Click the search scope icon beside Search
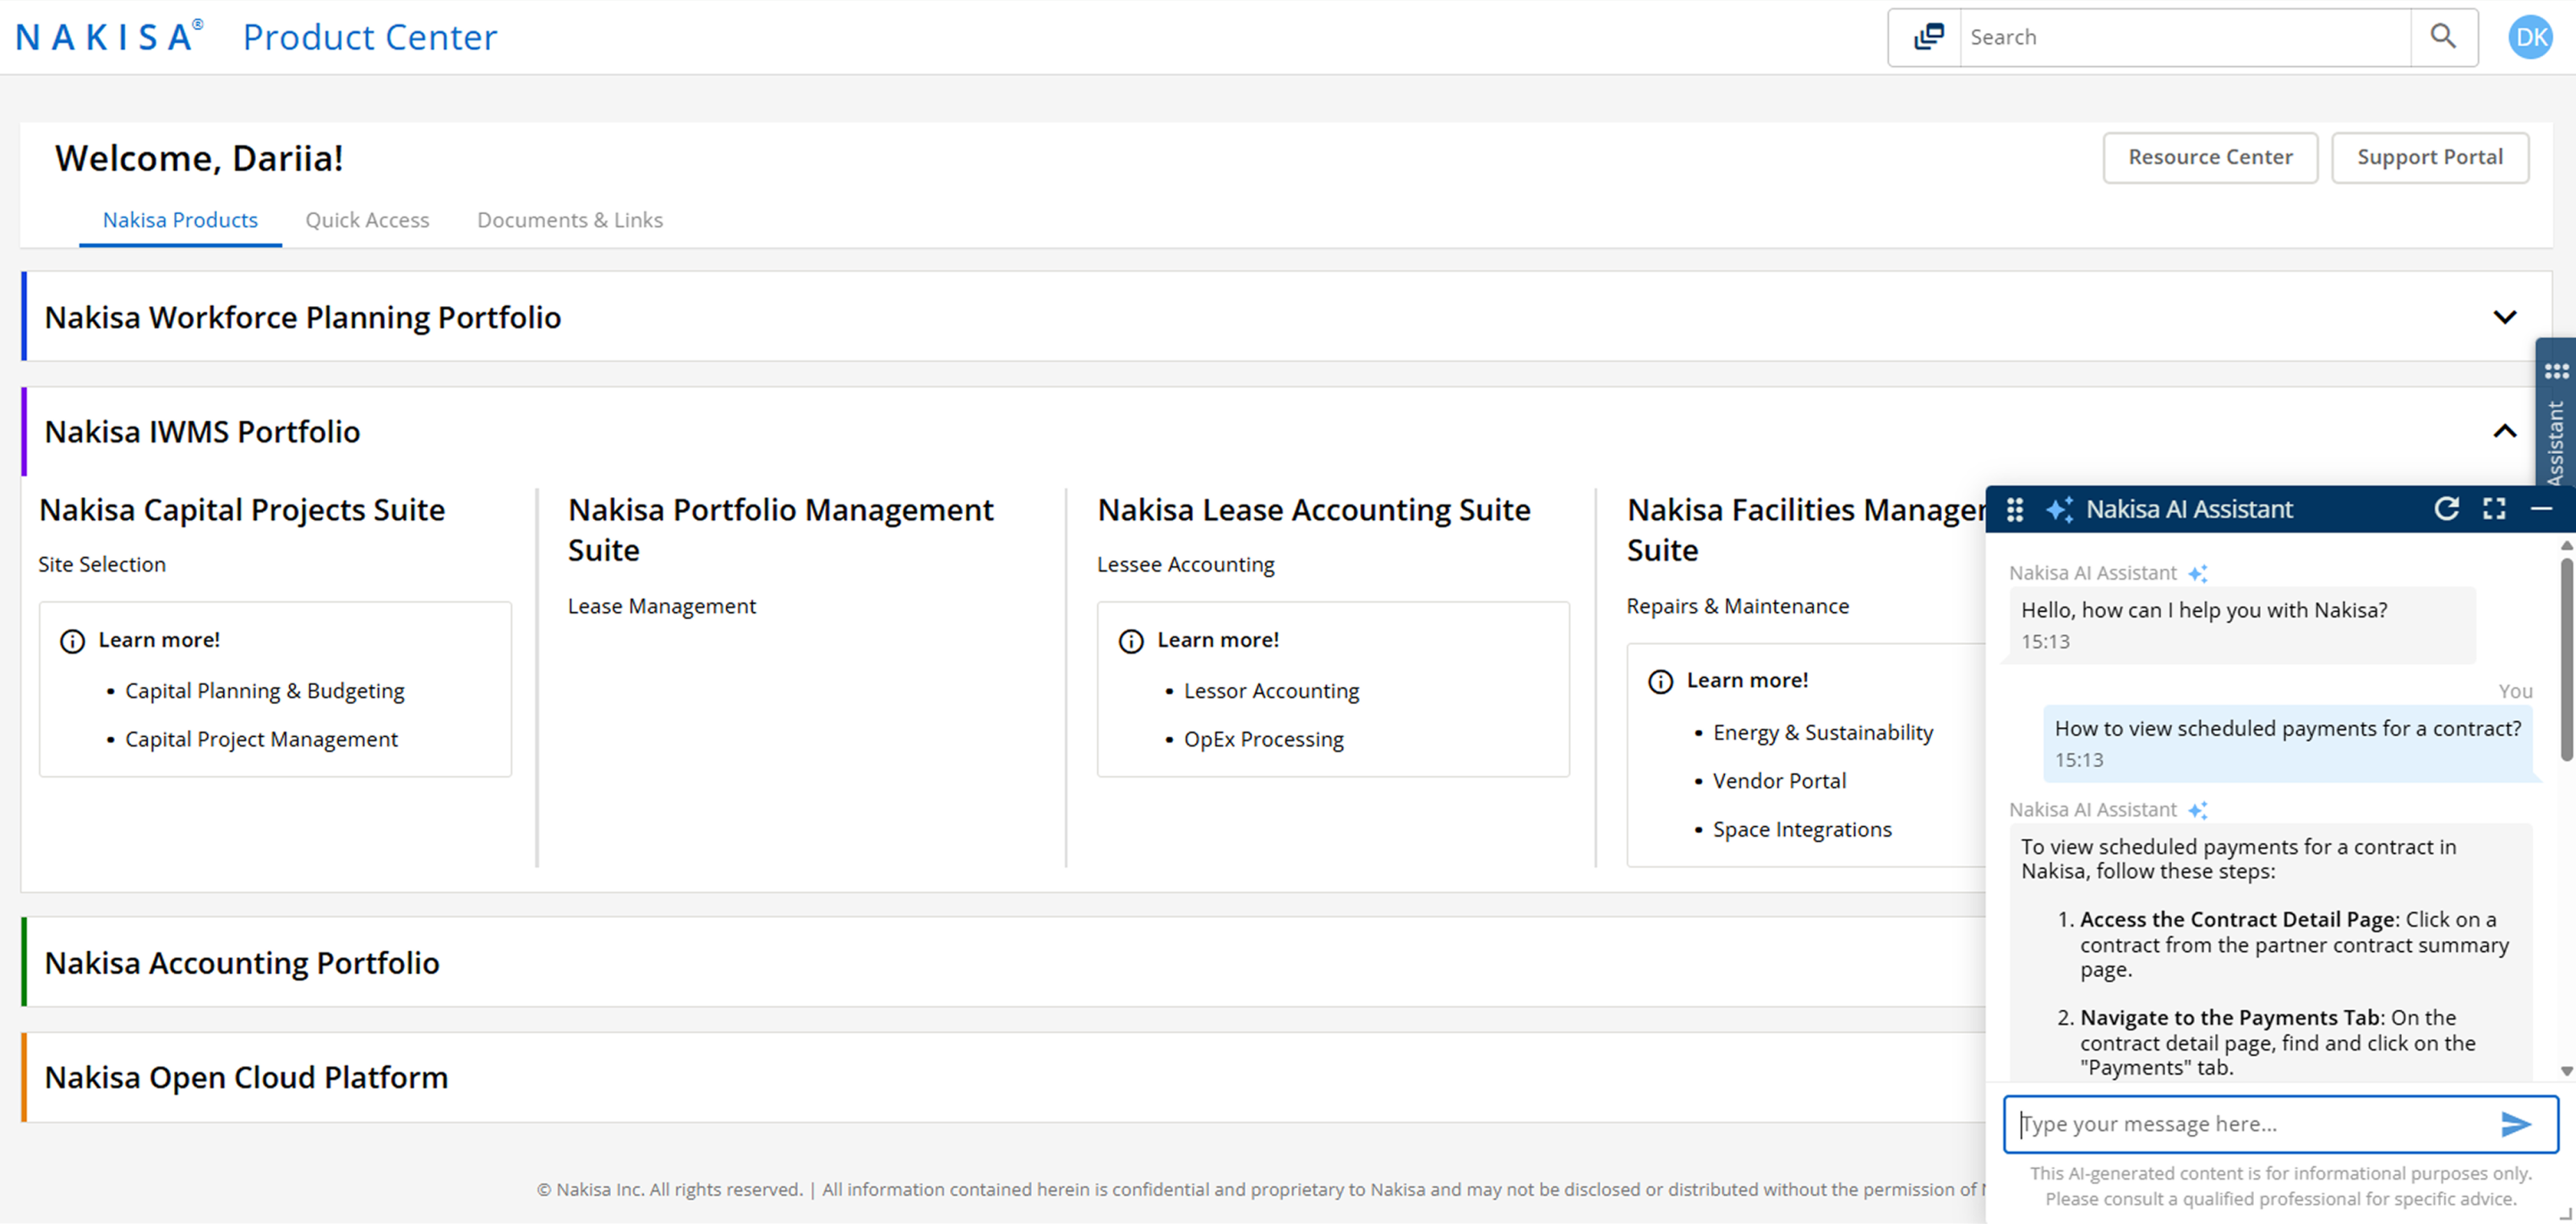Image resolution: width=2576 pixels, height=1224 pixels. pos(1927,37)
